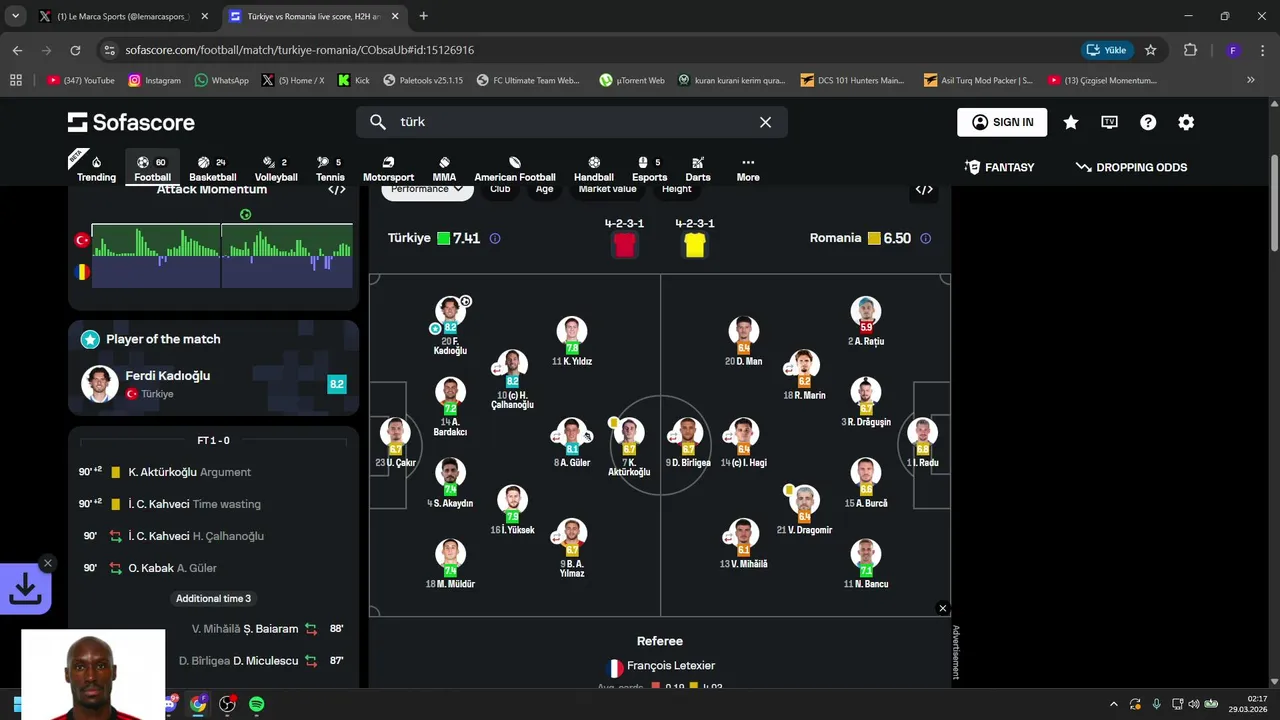Open the Motorsport tab

tap(388, 168)
